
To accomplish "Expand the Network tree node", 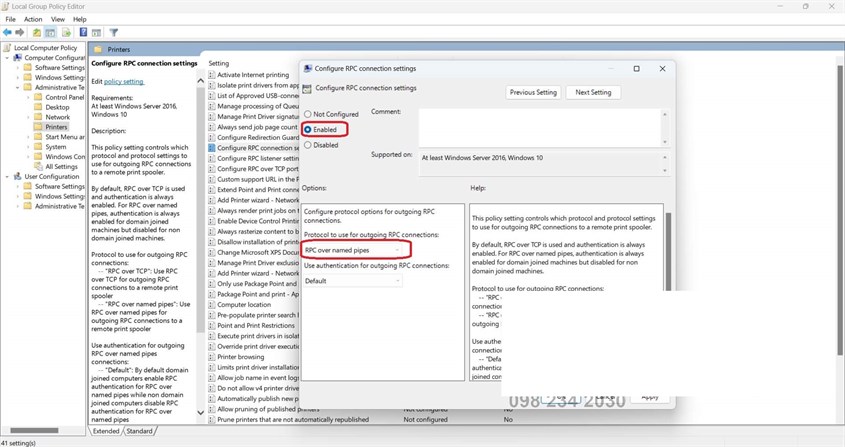I will 28,117.
